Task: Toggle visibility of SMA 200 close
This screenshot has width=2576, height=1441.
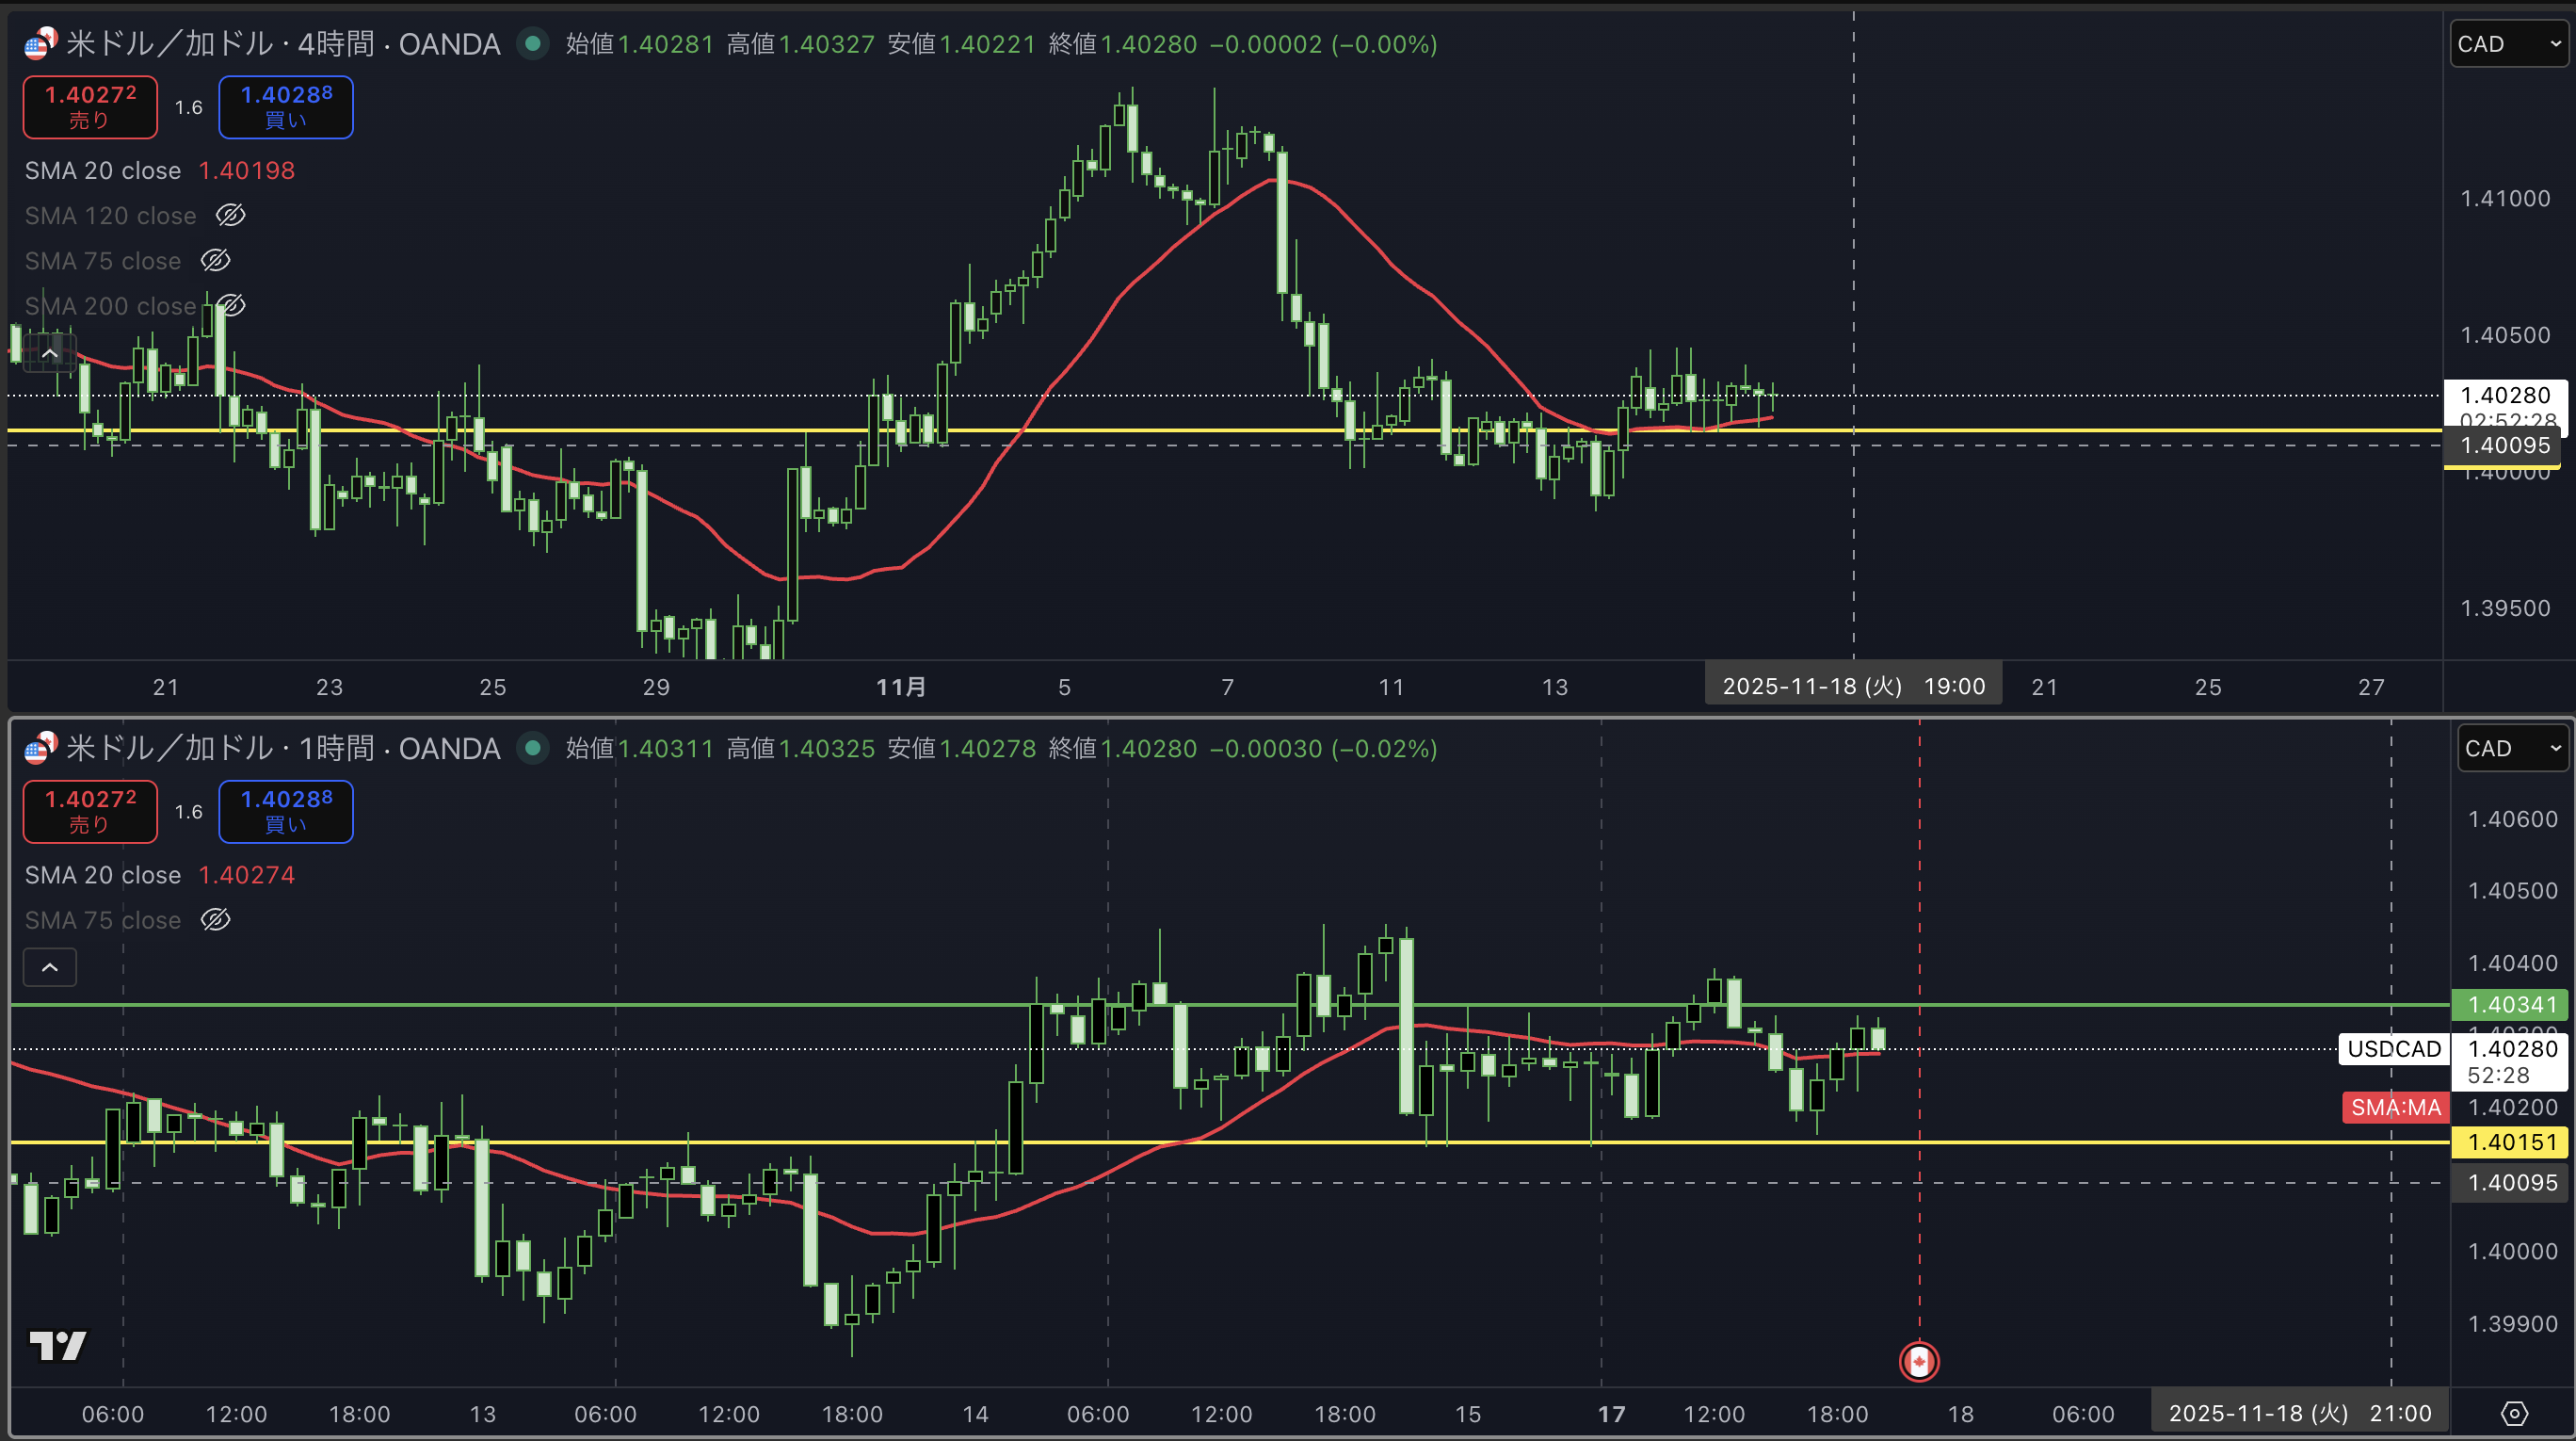Action: (231, 305)
